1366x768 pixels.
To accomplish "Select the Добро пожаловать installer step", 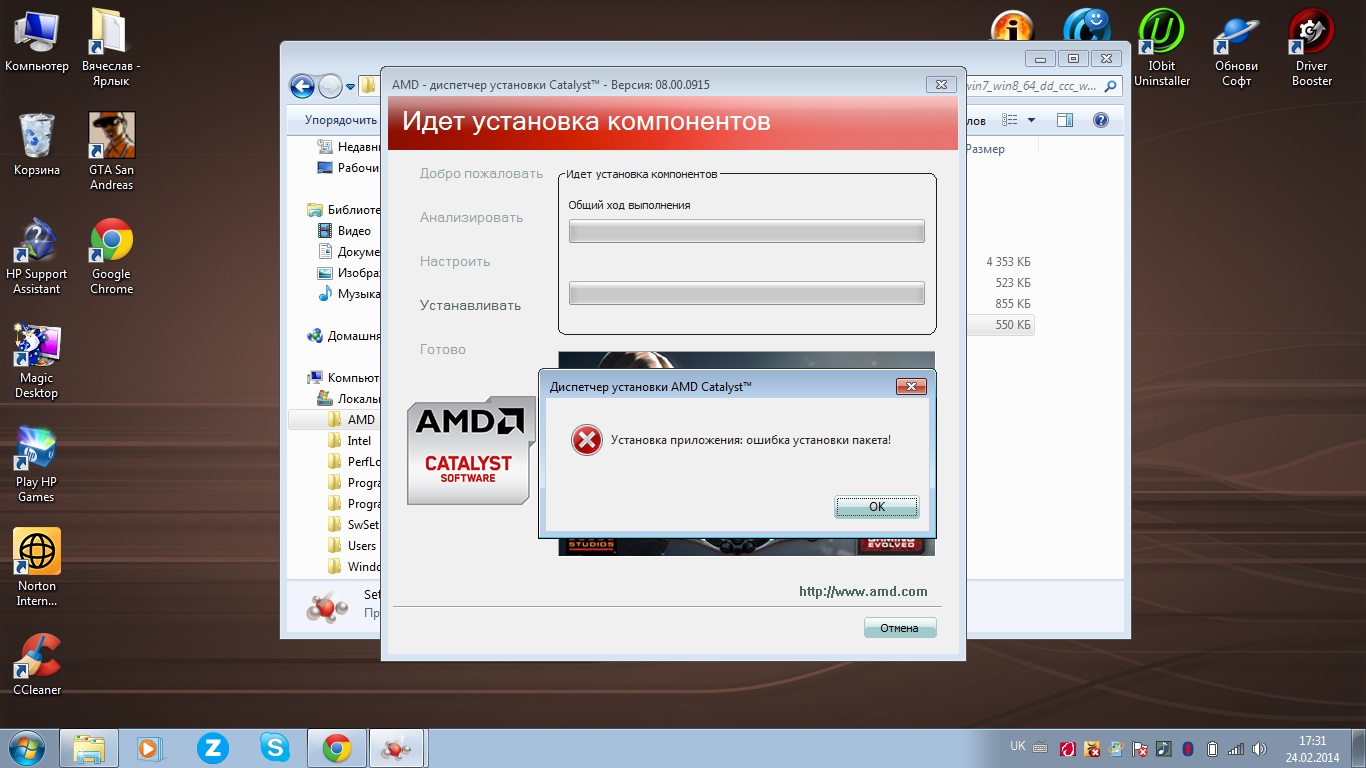I will coord(481,173).
